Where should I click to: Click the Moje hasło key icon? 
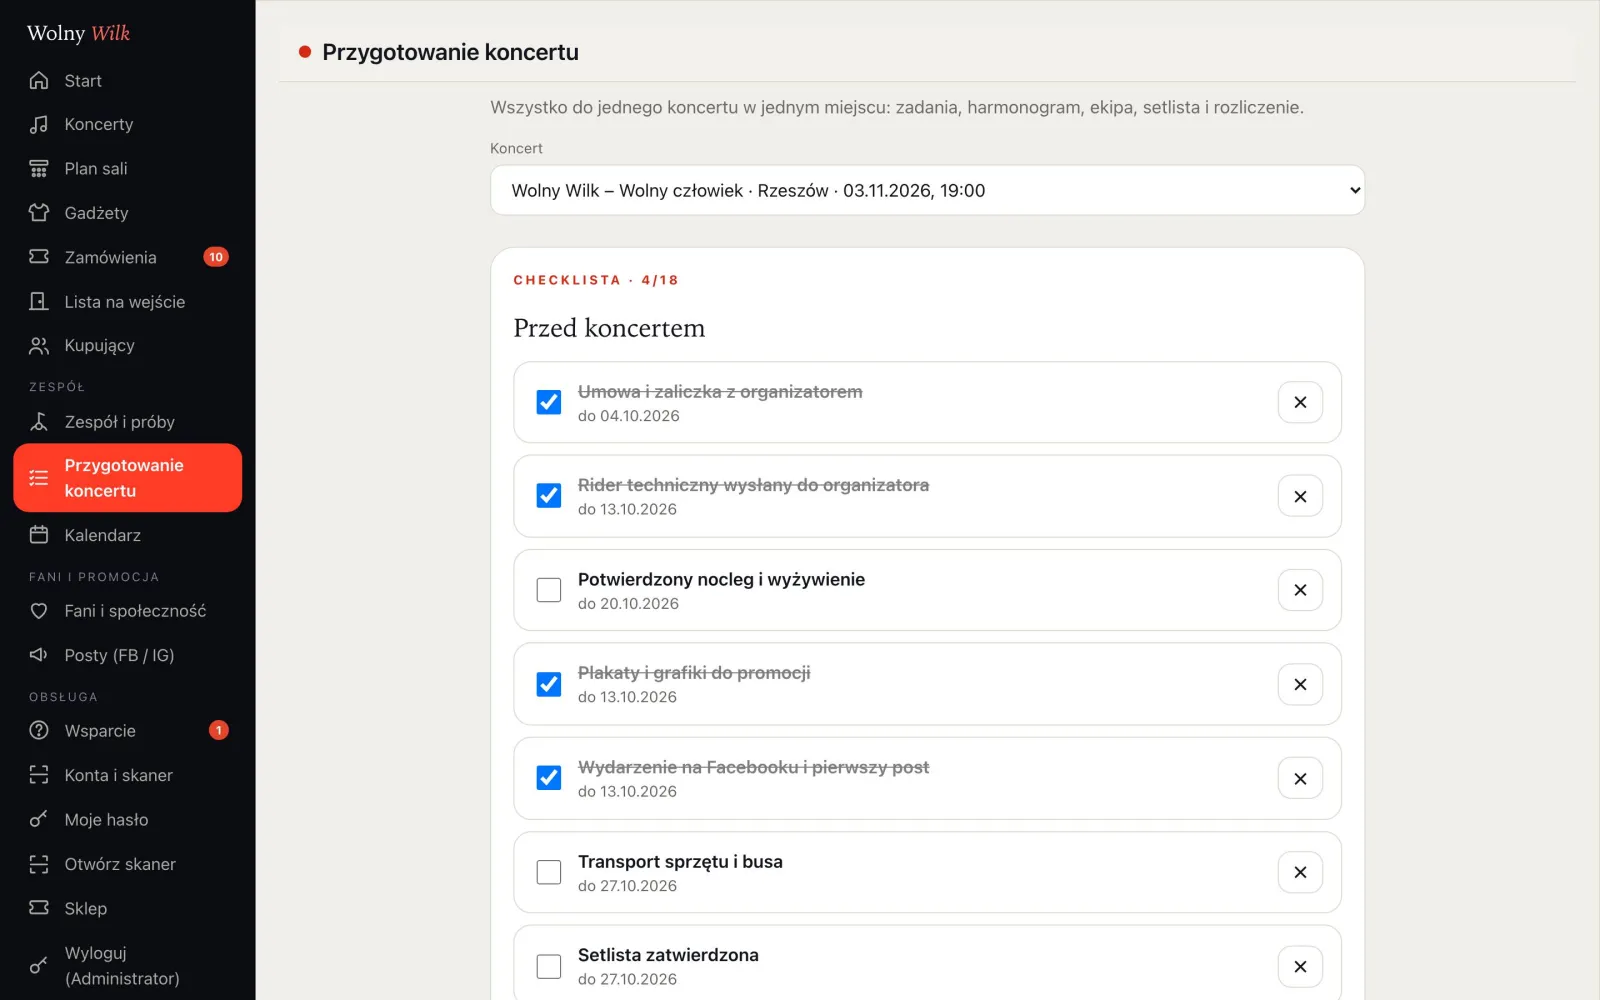click(x=39, y=819)
